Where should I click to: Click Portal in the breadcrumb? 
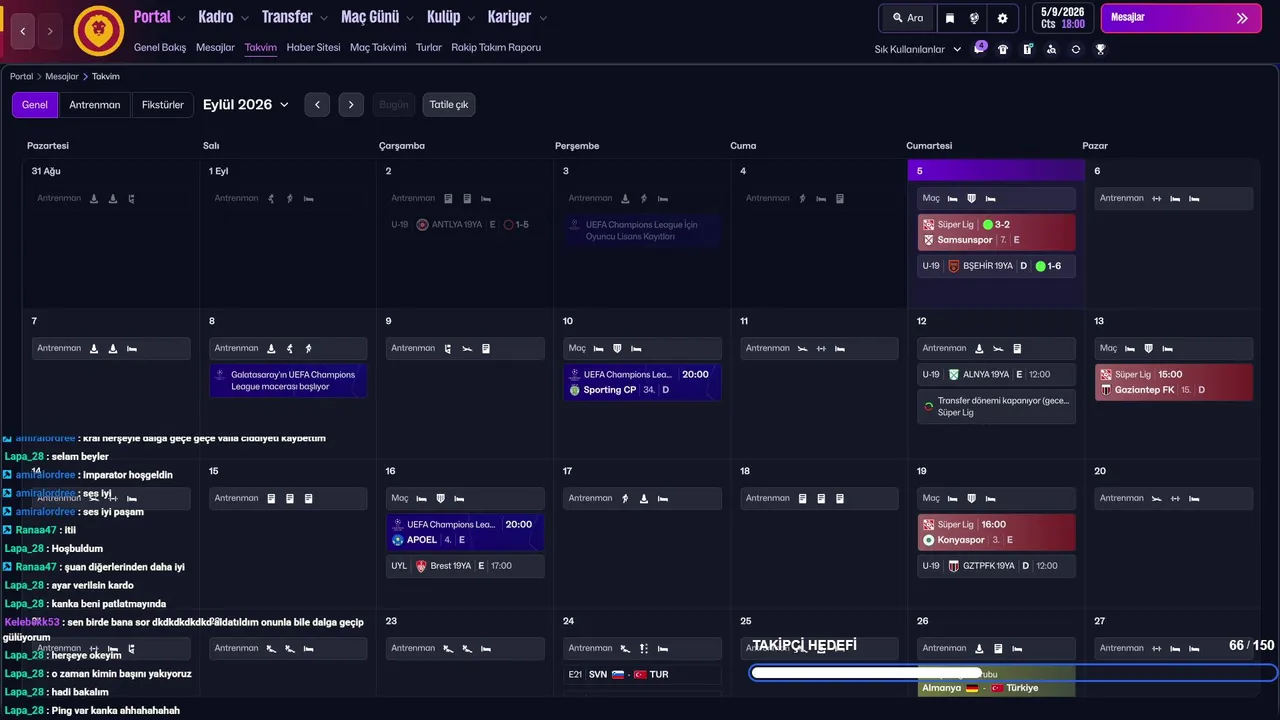click(22, 76)
